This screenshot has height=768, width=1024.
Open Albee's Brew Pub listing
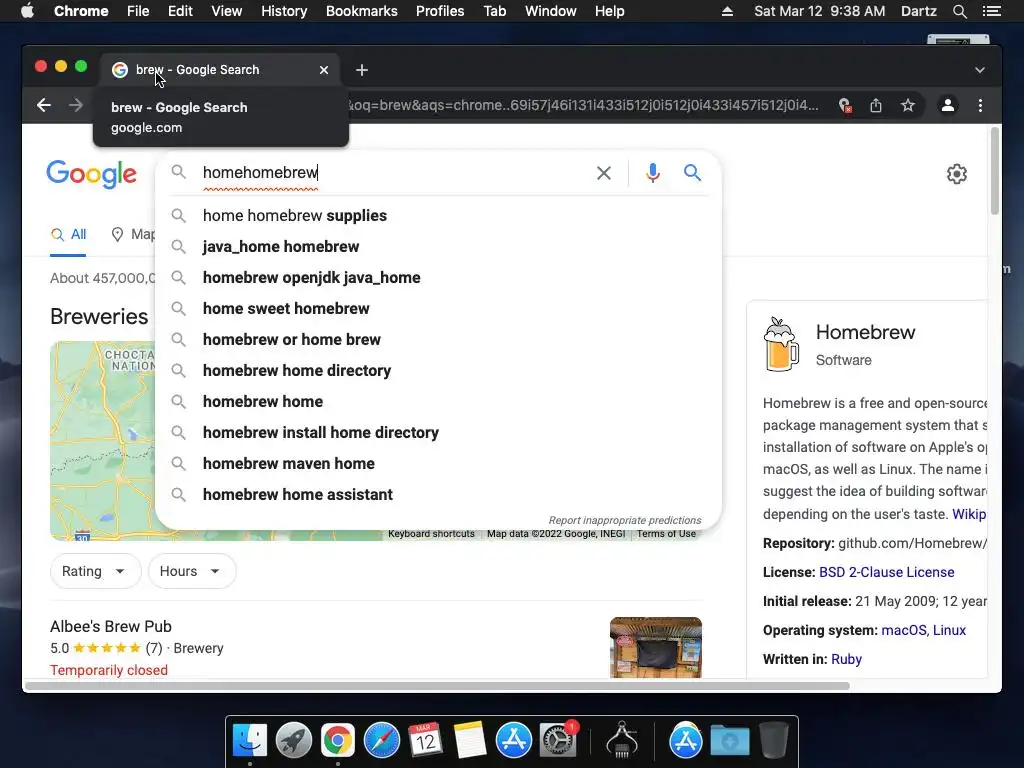(x=111, y=626)
